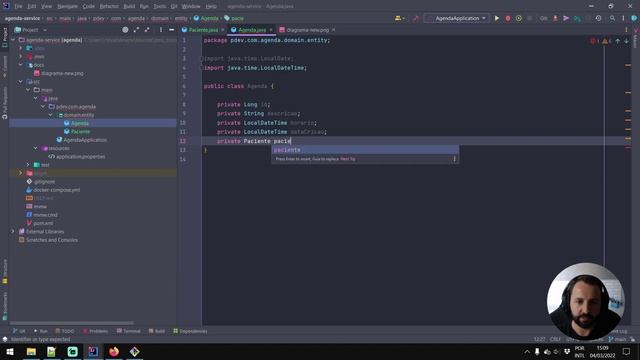Select opened file locate icon in Project panel
The image size is (640, 360).
[125, 30]
